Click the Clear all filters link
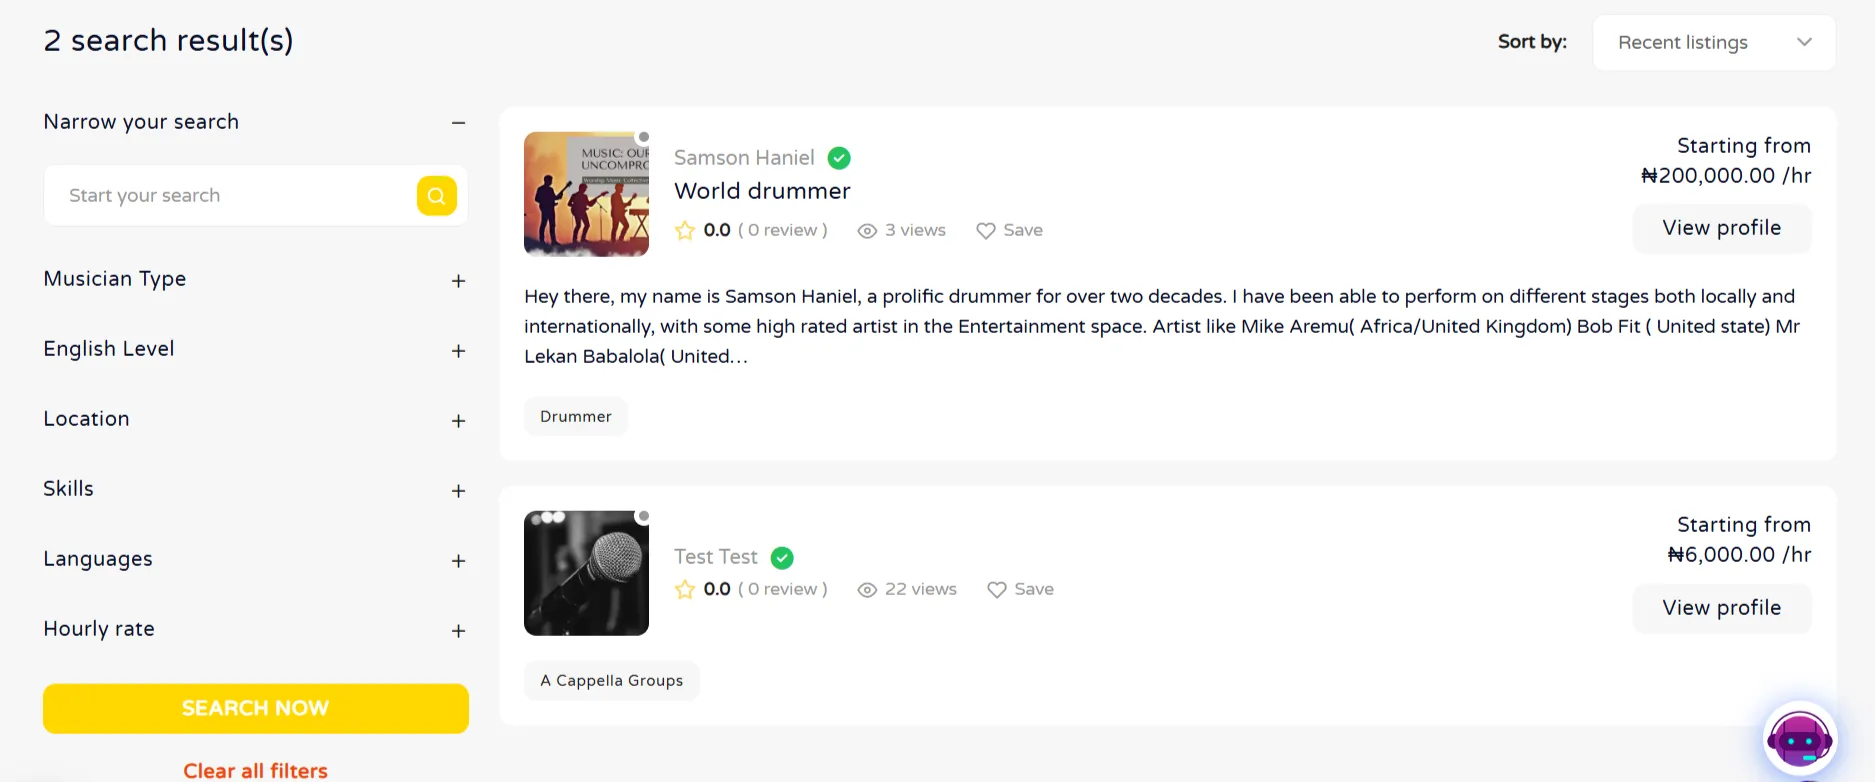Viewport: 1875px width, 782px height. pyautogui.click(x=255, y=770)
